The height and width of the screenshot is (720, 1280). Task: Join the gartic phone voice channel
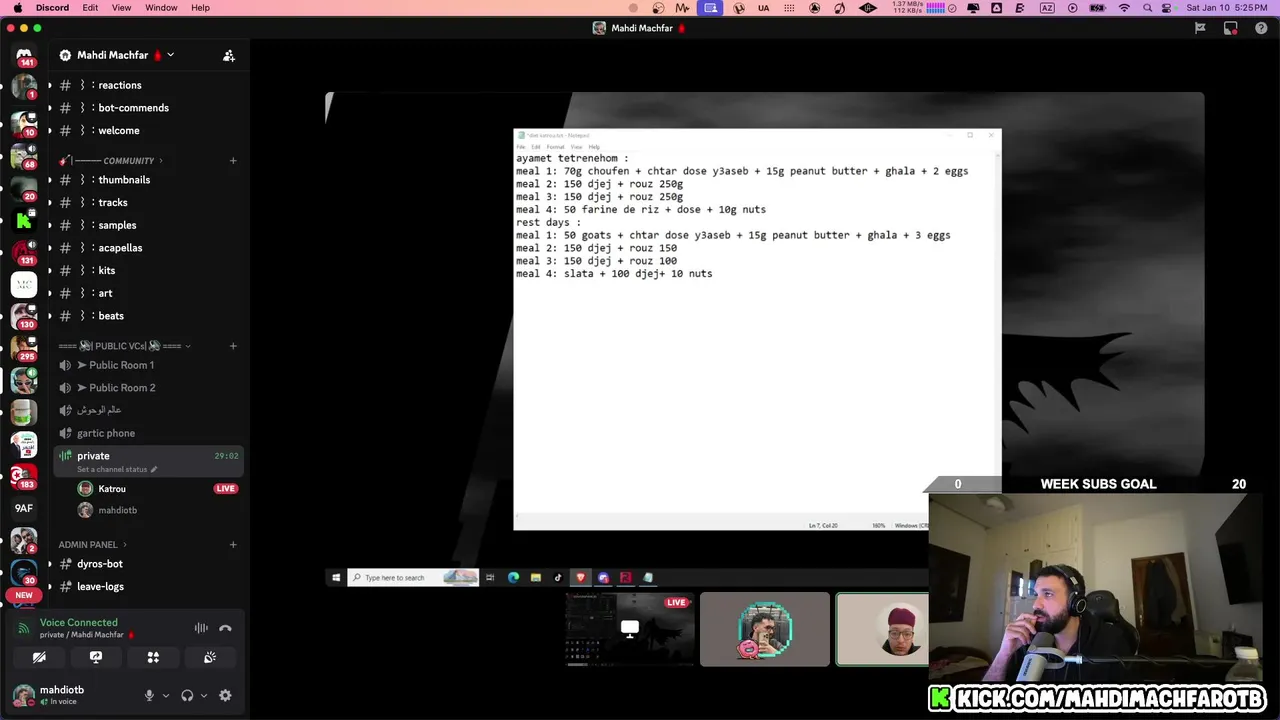click(148, 433)
